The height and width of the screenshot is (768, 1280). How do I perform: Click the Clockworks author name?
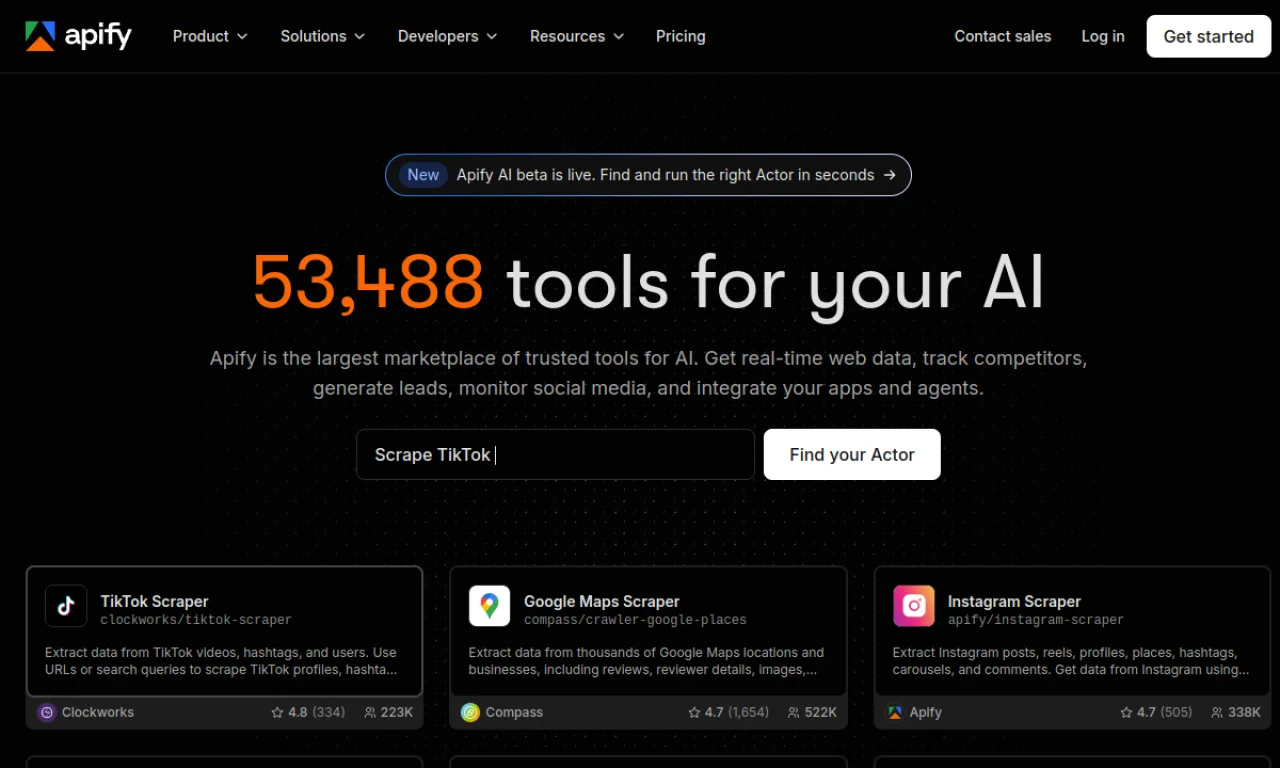click(x=98, y=712)
